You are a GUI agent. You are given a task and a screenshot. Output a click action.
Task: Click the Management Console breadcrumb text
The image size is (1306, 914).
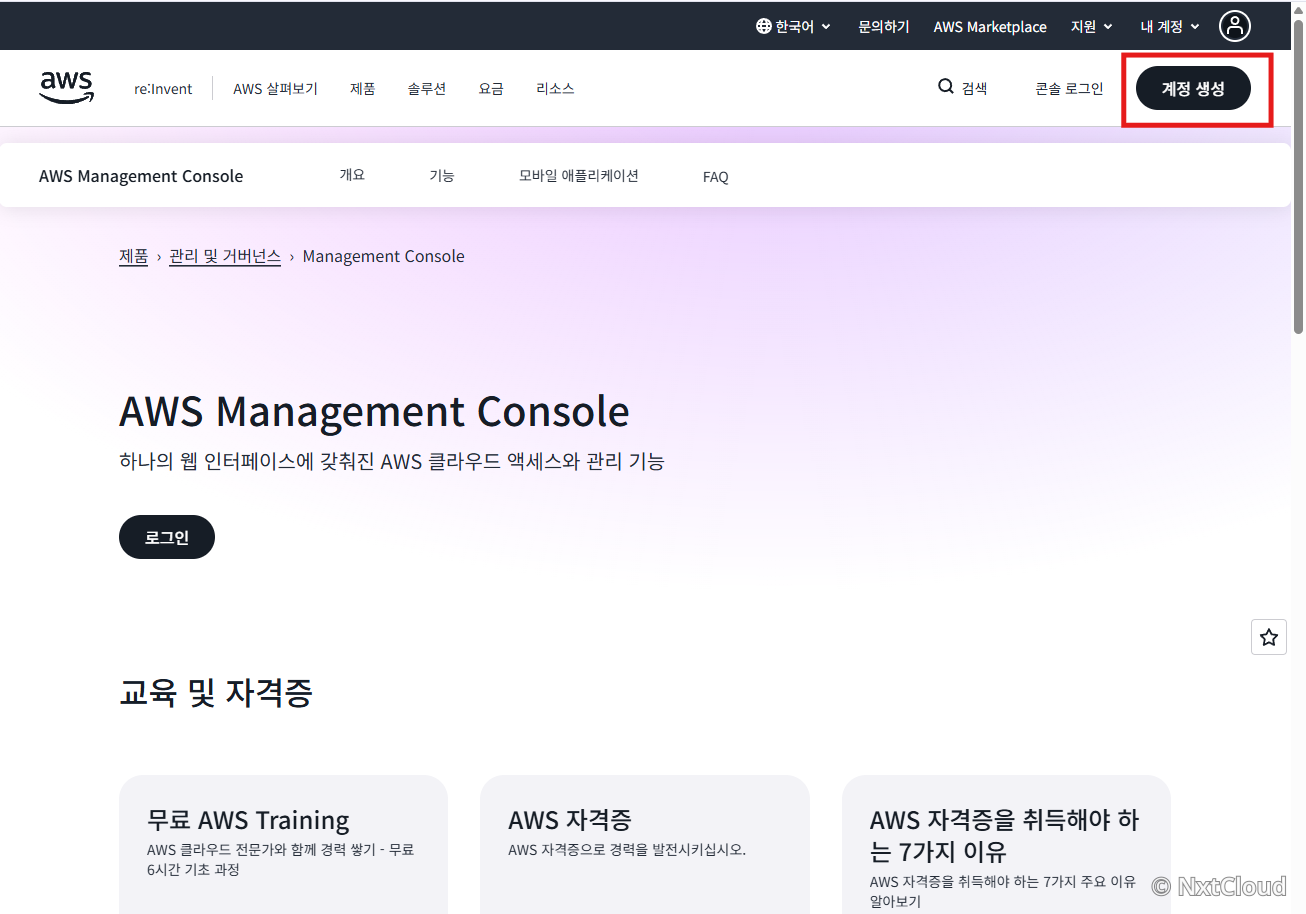point(384,257)
